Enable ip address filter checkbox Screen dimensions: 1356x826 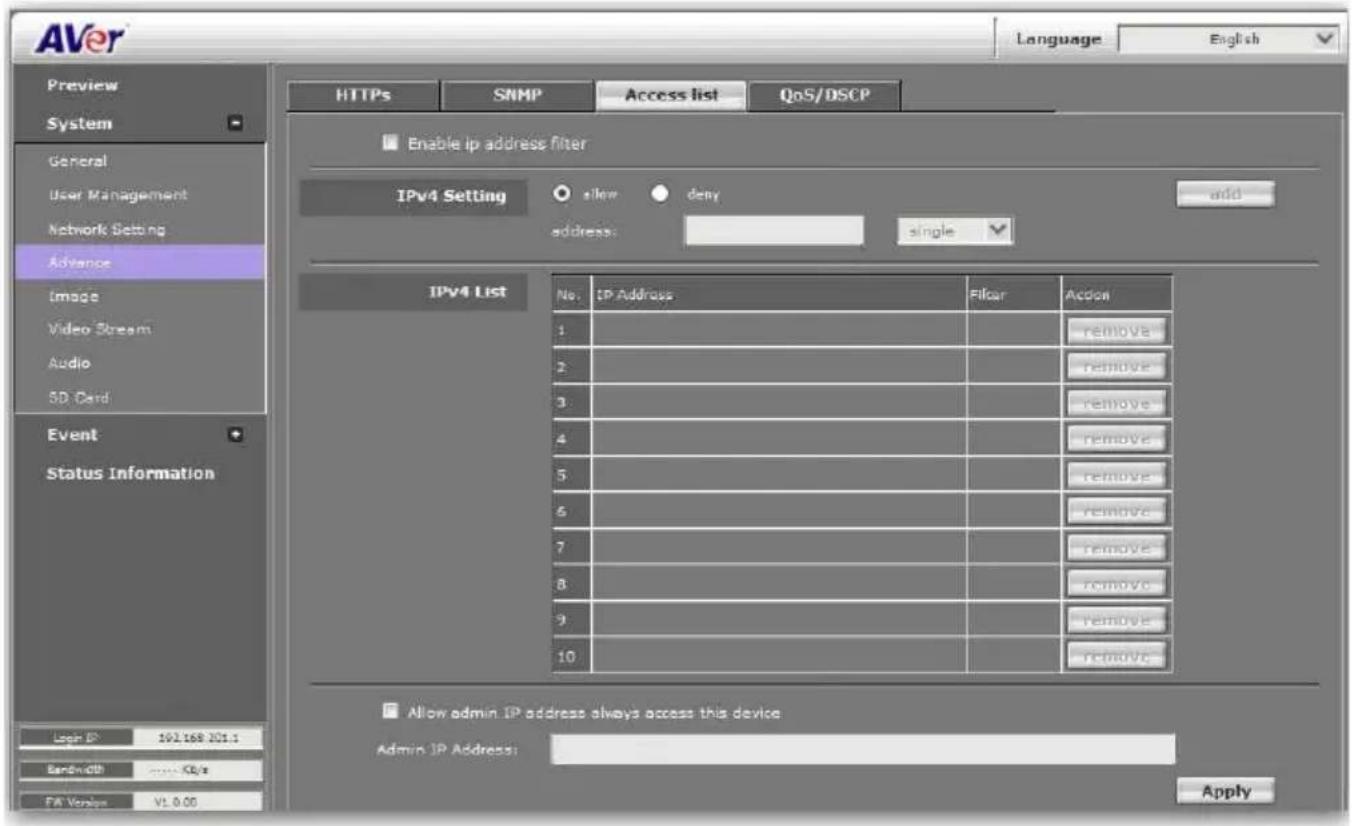390,144
